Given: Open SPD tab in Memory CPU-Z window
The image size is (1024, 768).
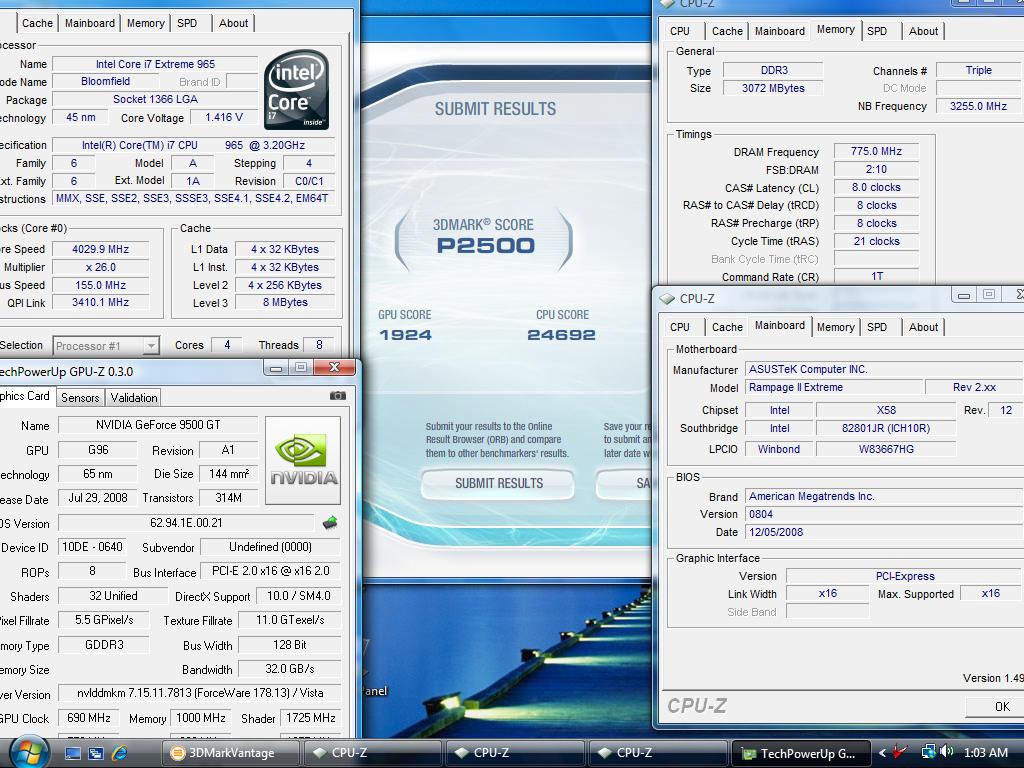Looking at the screenshot, I should tap(877, 31).
